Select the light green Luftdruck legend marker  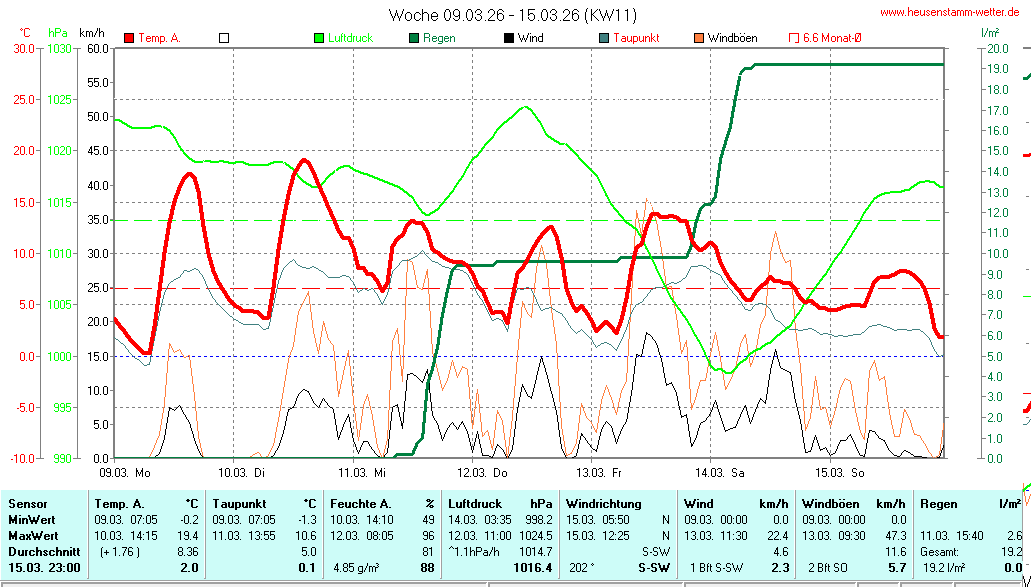(319, 38)
